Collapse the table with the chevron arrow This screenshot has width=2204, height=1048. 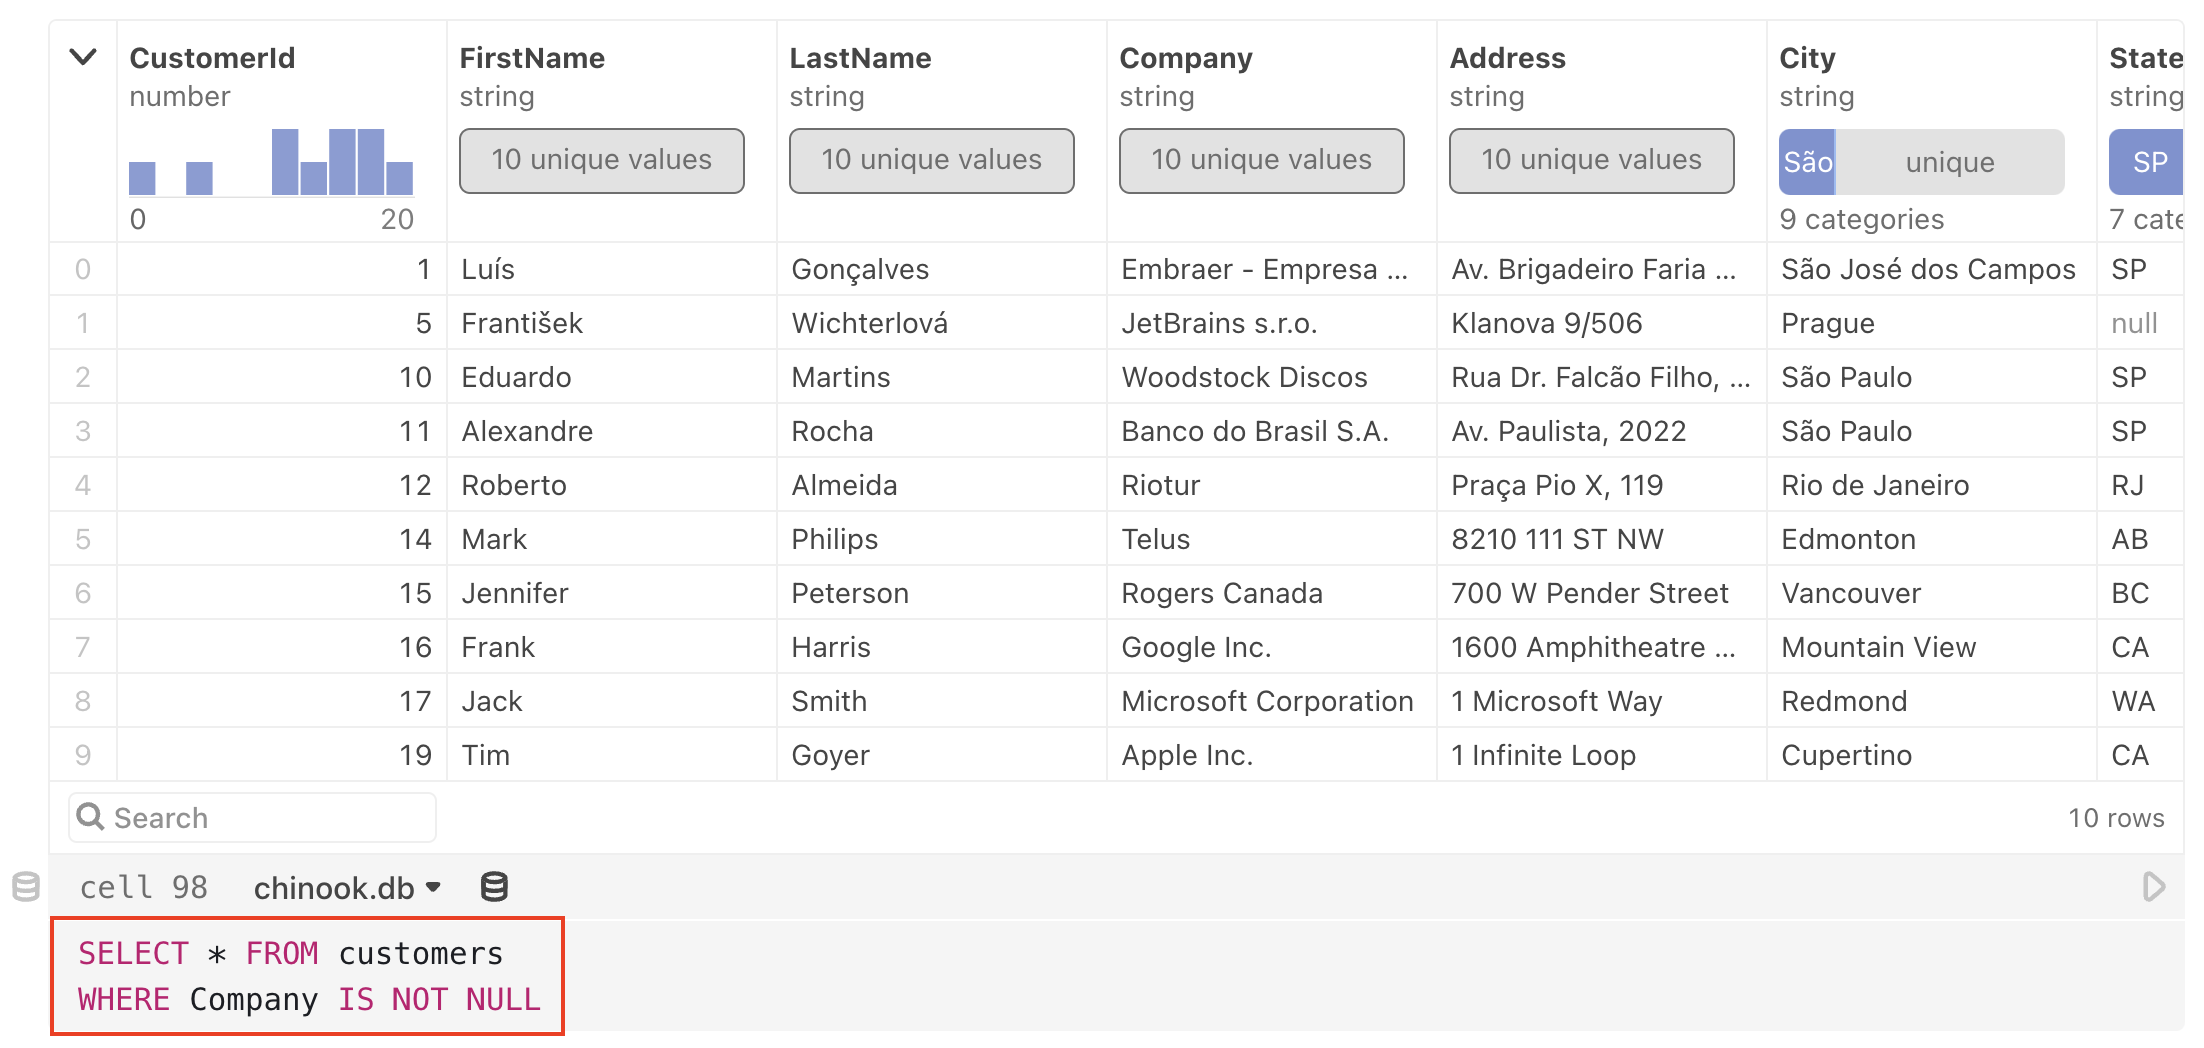(83, 57)
